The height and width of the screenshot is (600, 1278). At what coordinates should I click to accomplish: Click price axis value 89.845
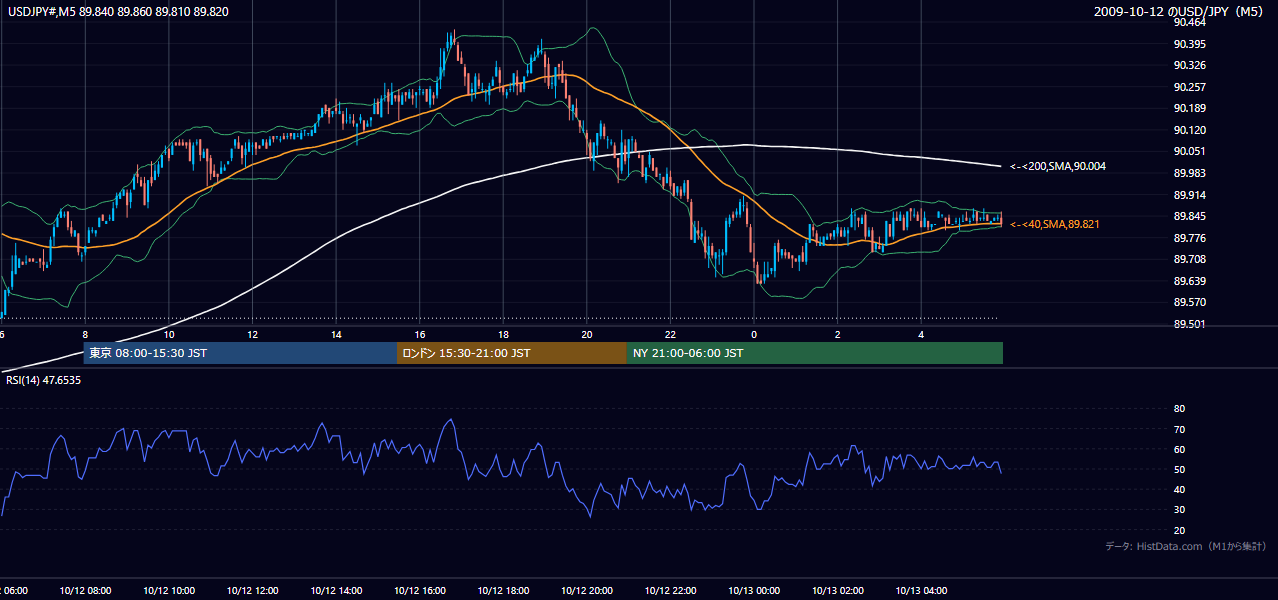click(1192, 216)
